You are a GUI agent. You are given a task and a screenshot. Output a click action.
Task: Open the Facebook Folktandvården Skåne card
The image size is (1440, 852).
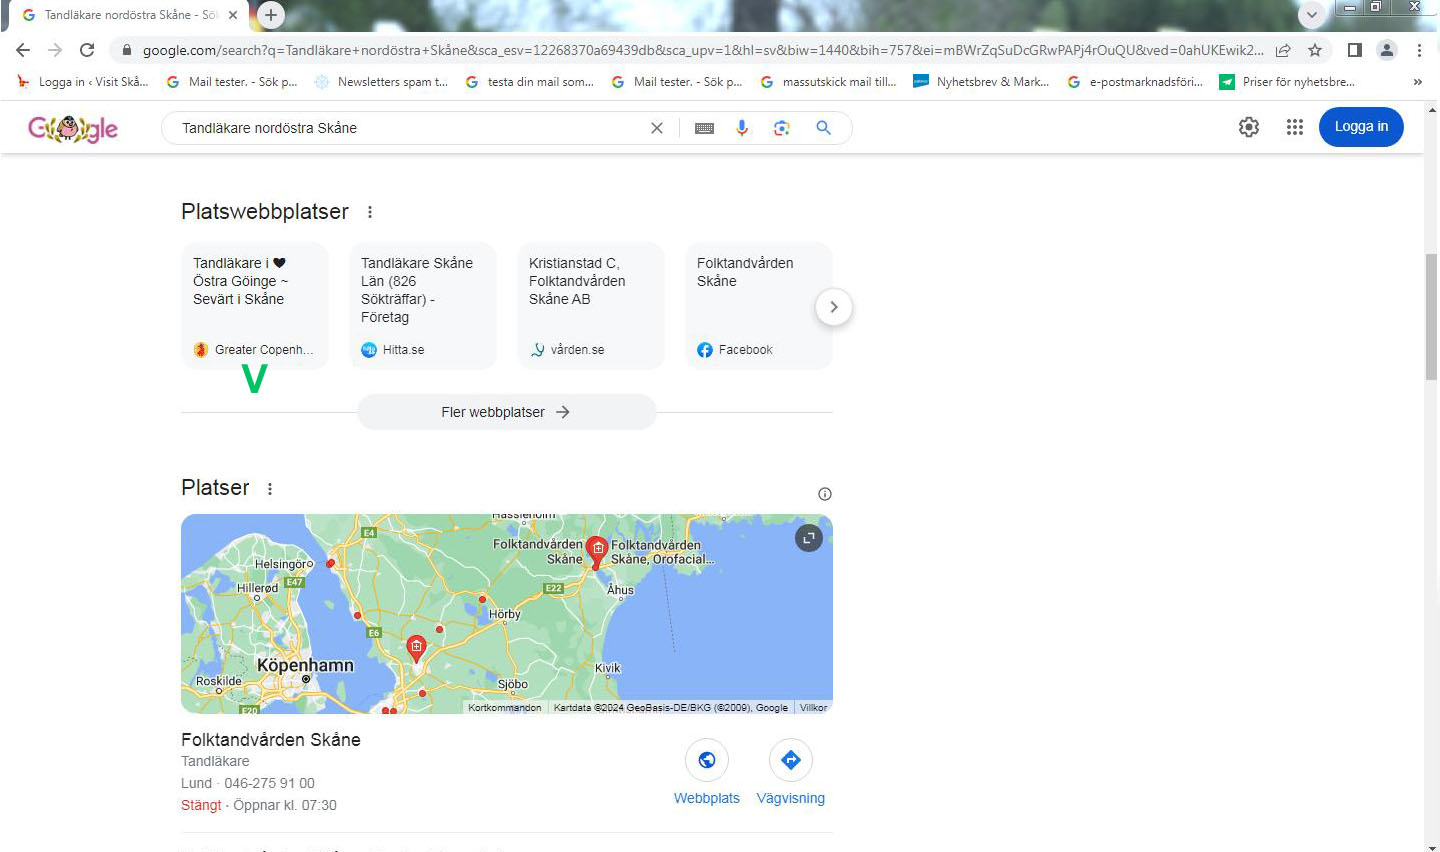(759, 306)
